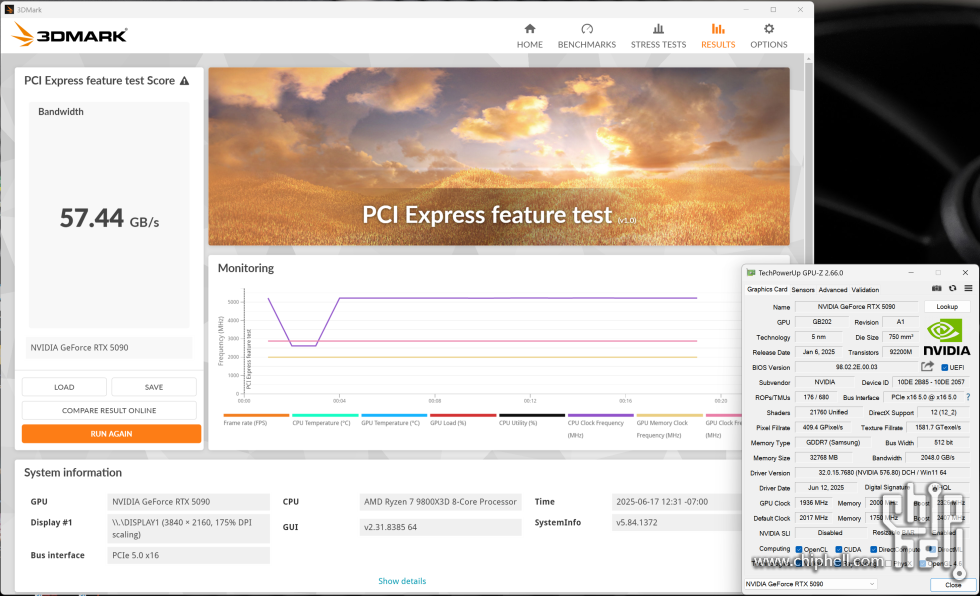
Task: Select the Graphics Card tab in GPU-Z
Action: click(x=767, y=289)
